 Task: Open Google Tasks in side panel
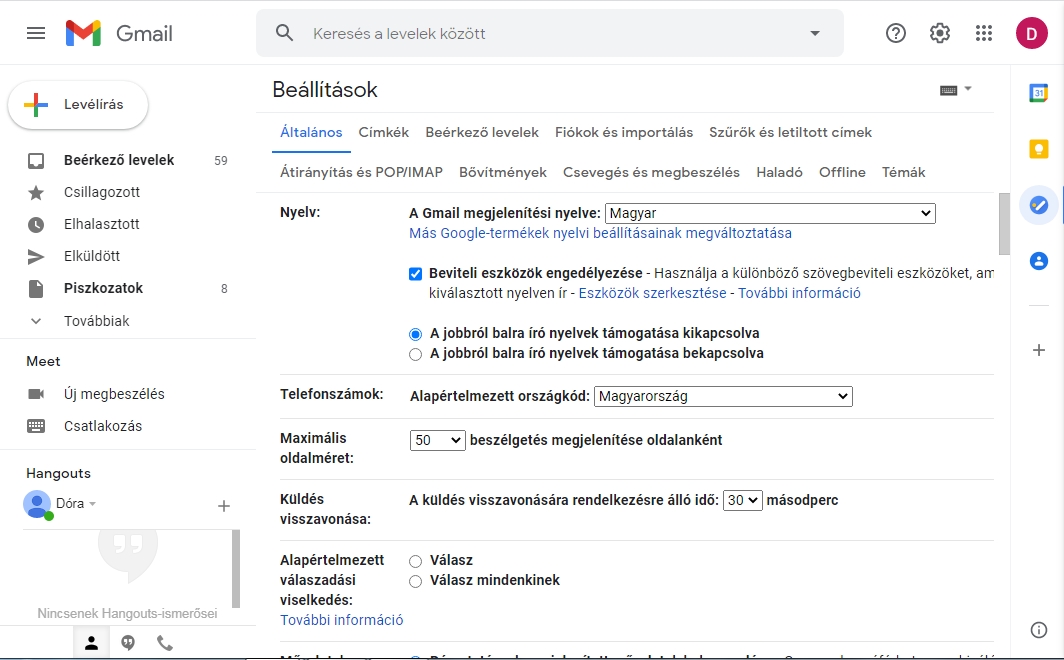tap(1039, 205)
